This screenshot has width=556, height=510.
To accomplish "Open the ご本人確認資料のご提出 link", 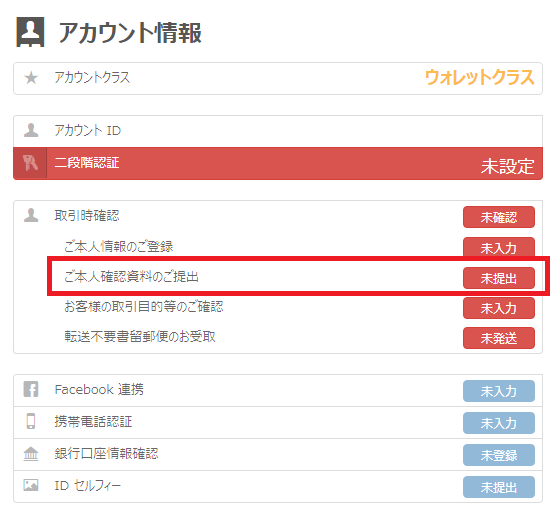I will click(131, 277).
